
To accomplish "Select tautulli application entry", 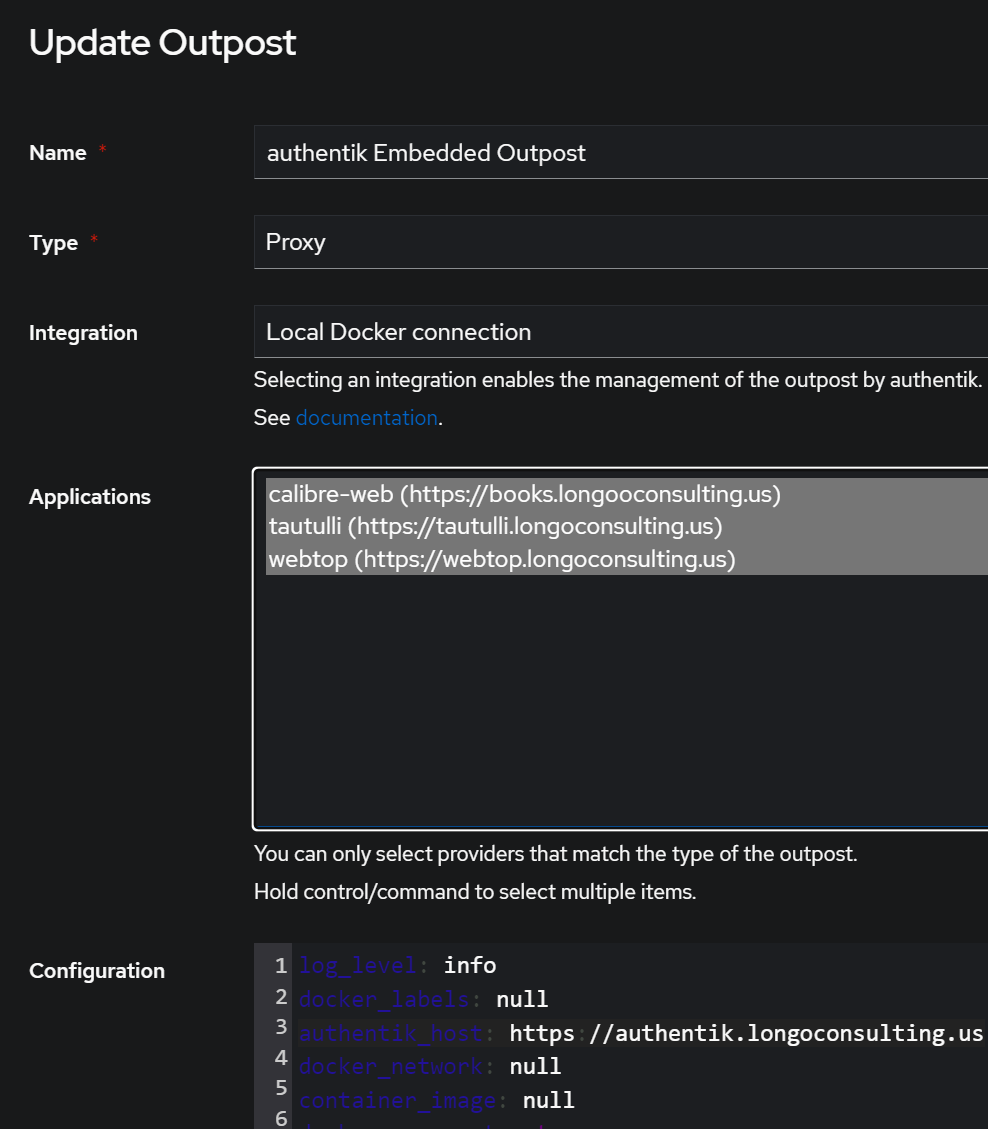I will click(x=627, y=526).
